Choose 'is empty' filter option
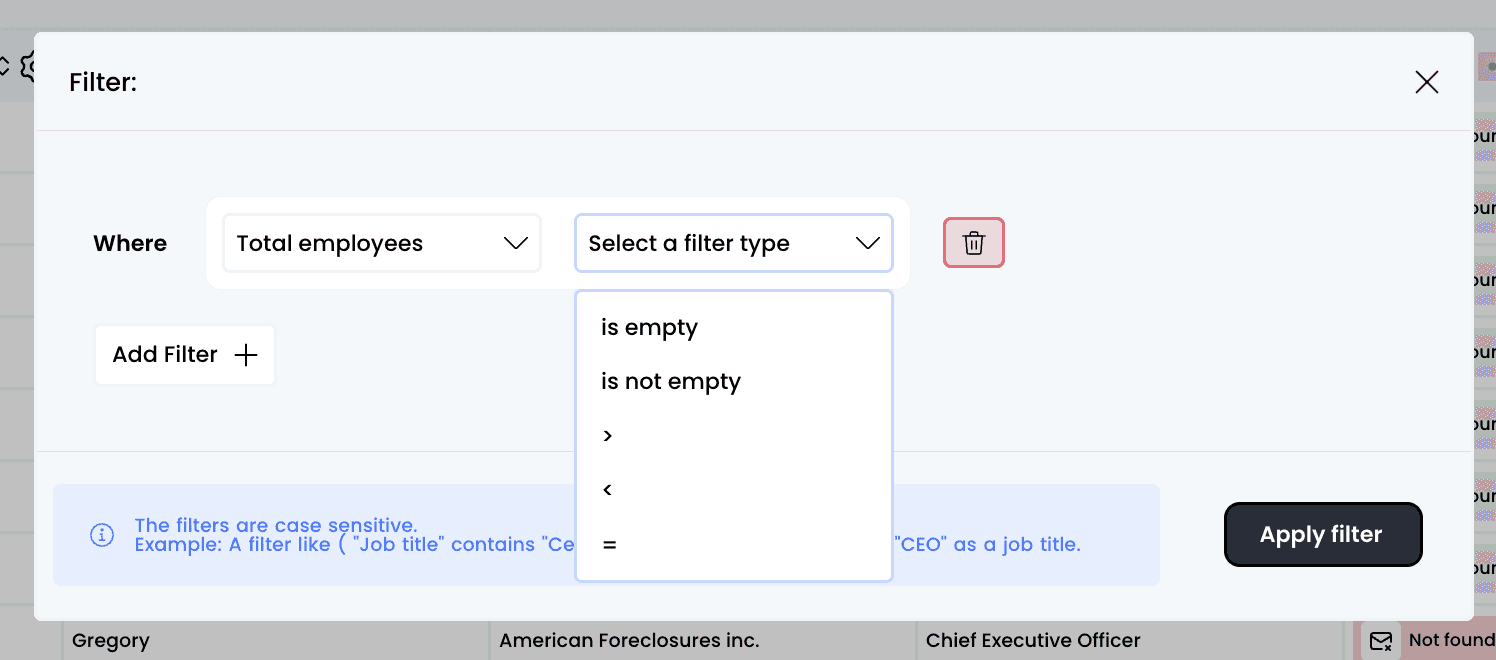The height and width of the screenshot is (660, 1496). click(649, 328)
